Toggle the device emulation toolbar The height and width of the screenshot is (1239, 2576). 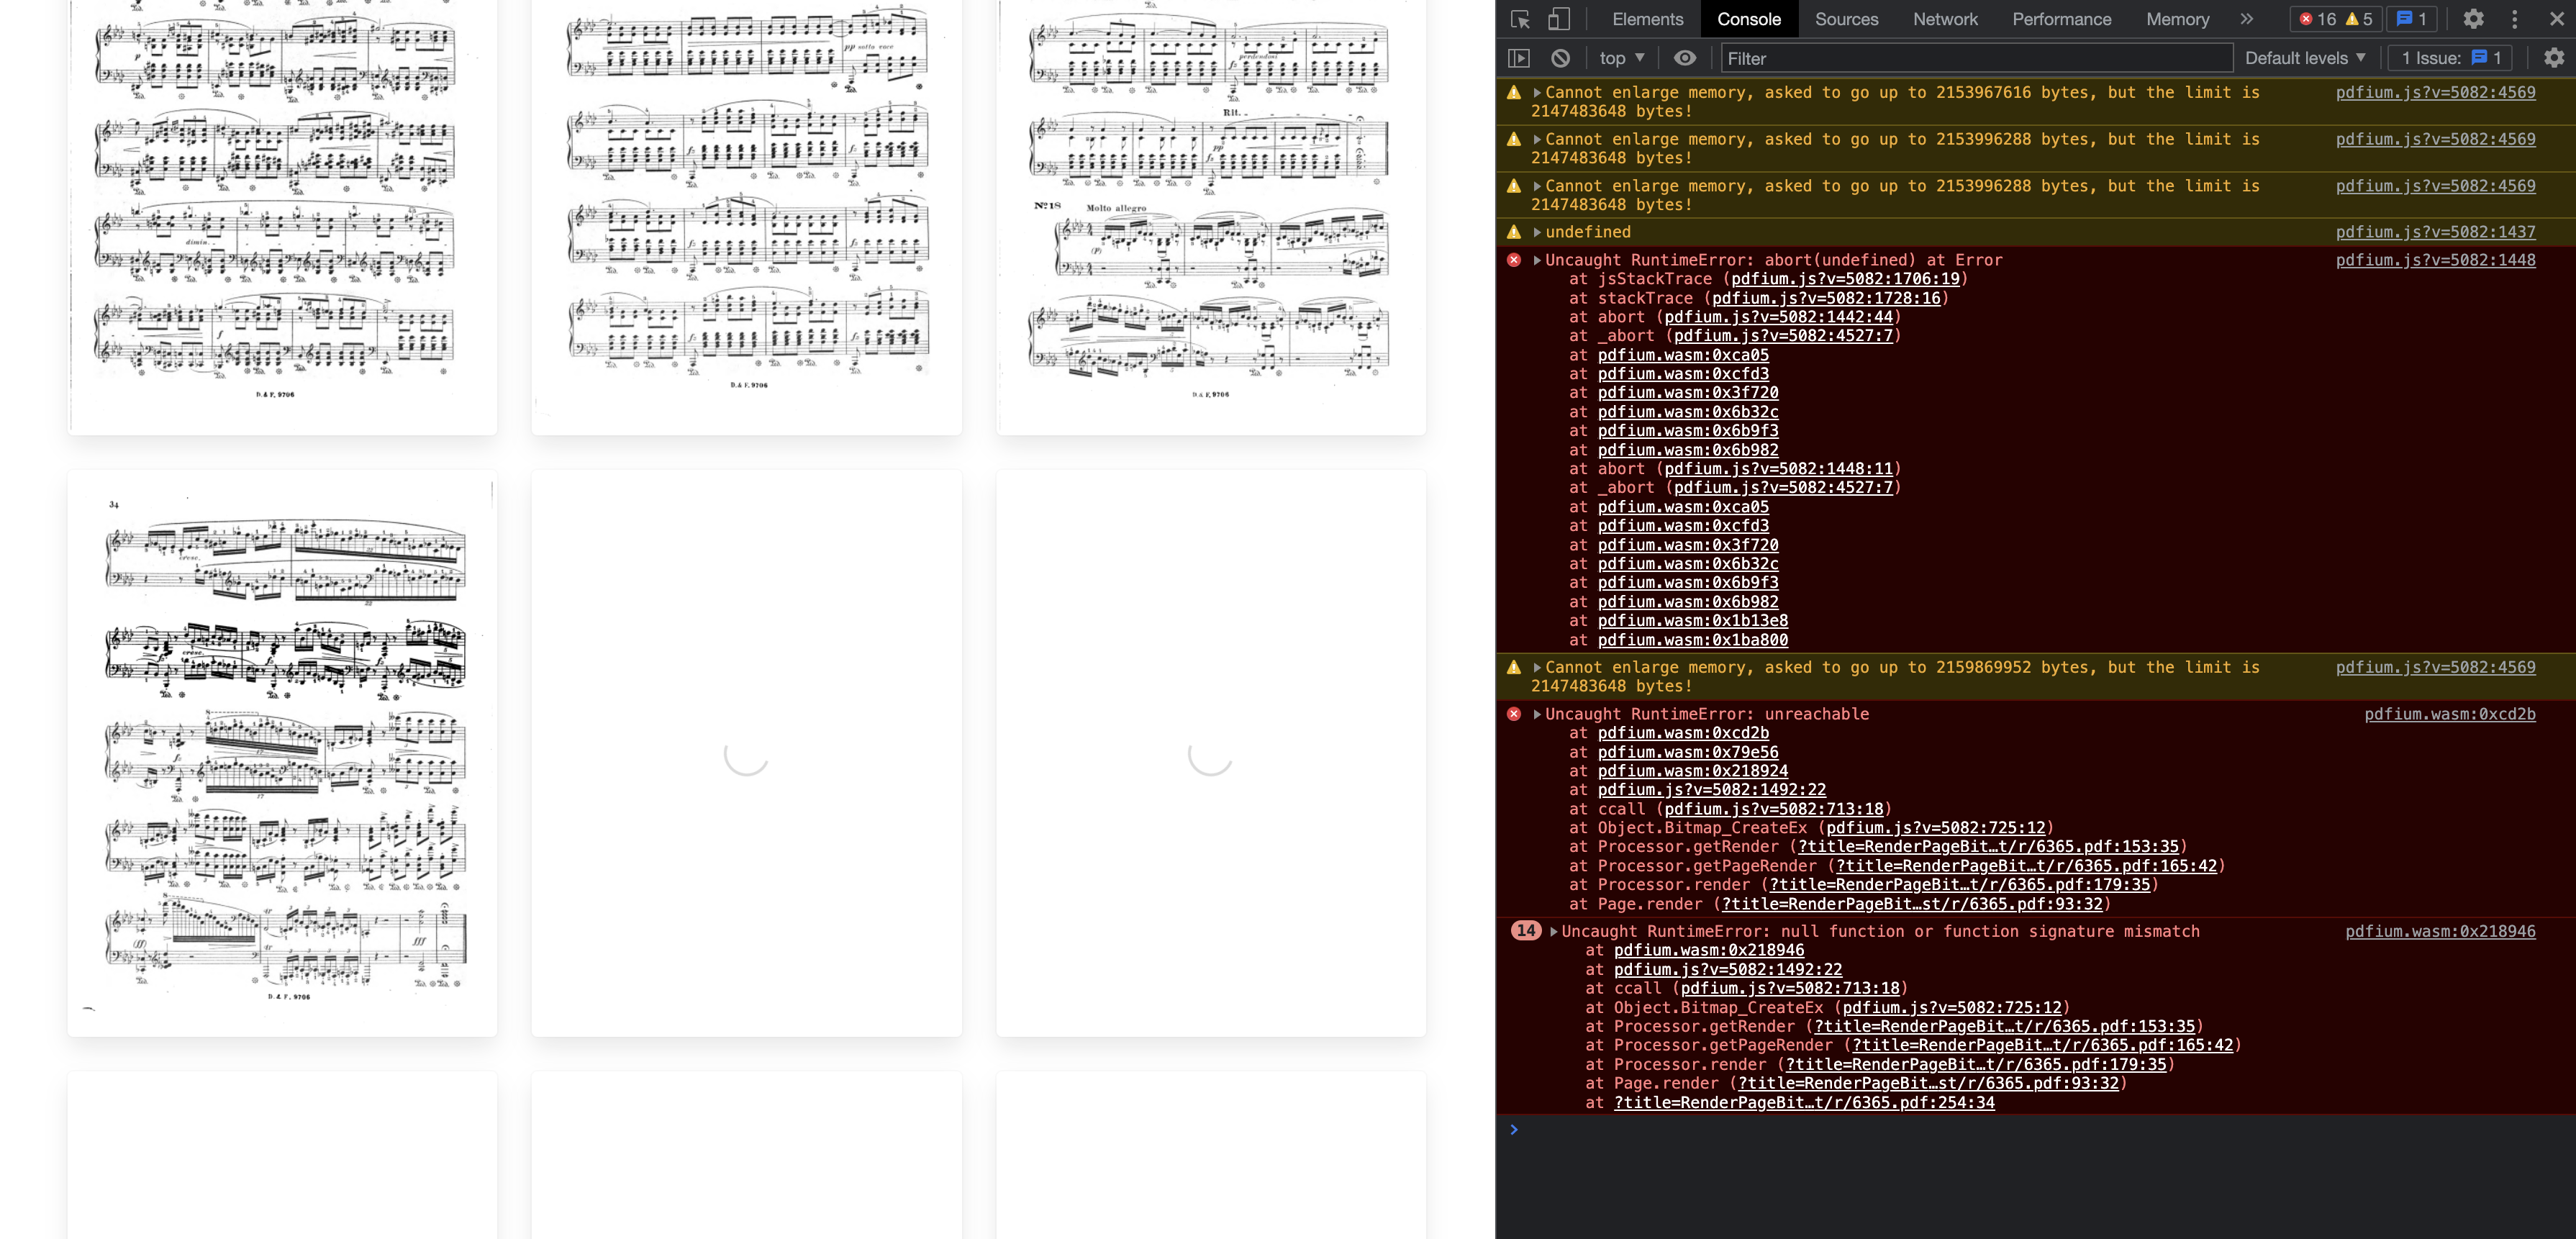(1557, 19)
